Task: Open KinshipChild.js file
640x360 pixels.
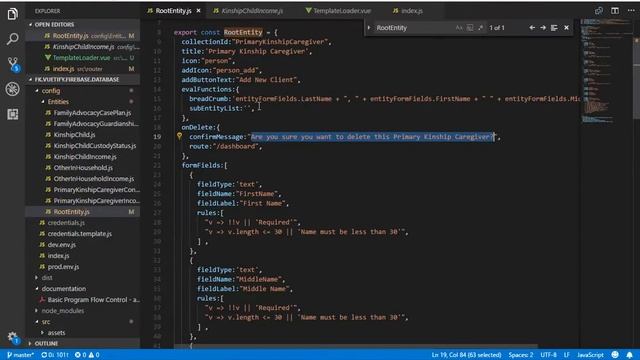Action: pyautogui.click(x=74, y=135)
